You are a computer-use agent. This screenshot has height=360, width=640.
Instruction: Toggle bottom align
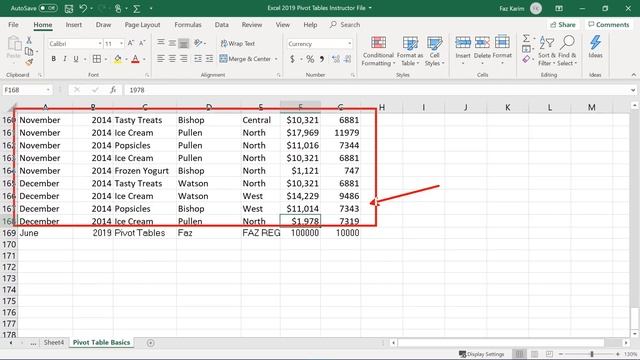tap(184, 43)
